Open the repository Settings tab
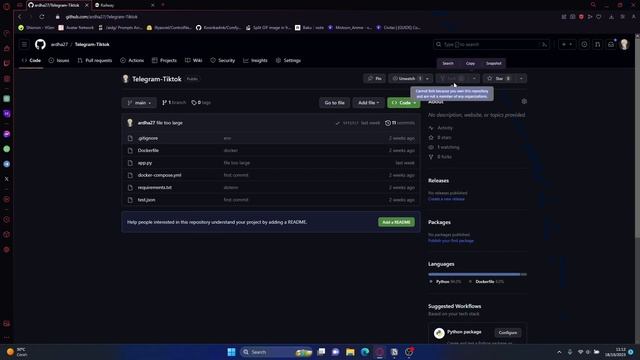 (x=288, y=60)
